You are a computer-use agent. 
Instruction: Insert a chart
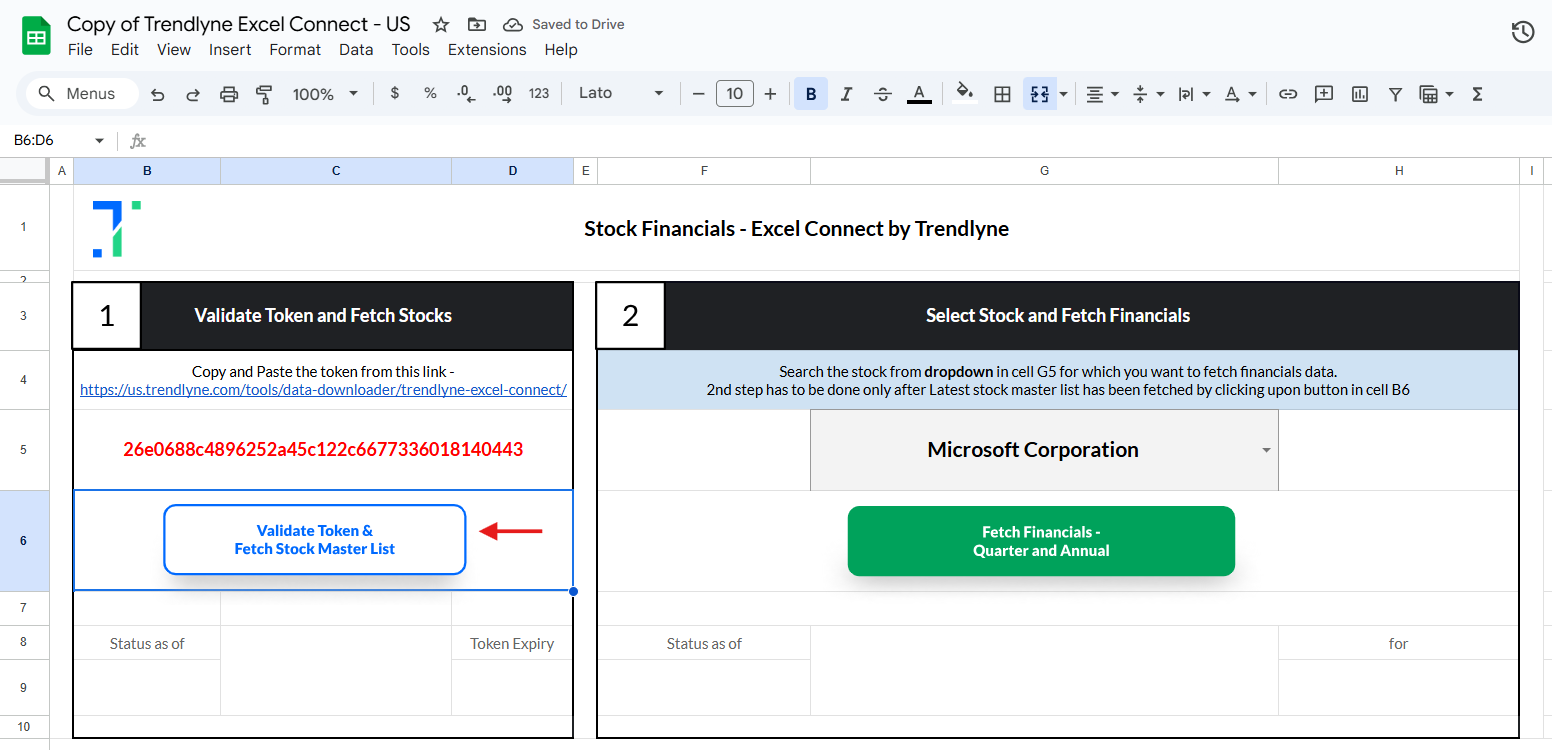coord(1359,94)
